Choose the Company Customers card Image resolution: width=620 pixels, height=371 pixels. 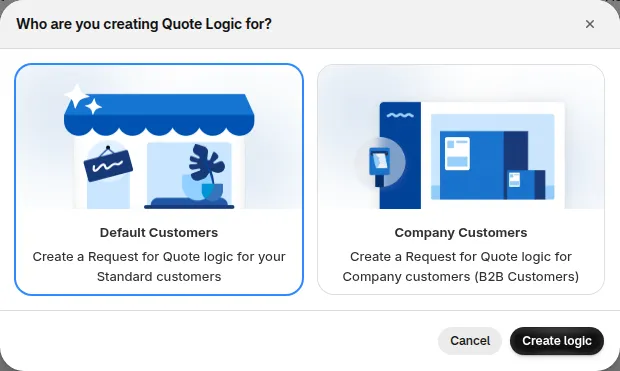click(x=461, y=179)
